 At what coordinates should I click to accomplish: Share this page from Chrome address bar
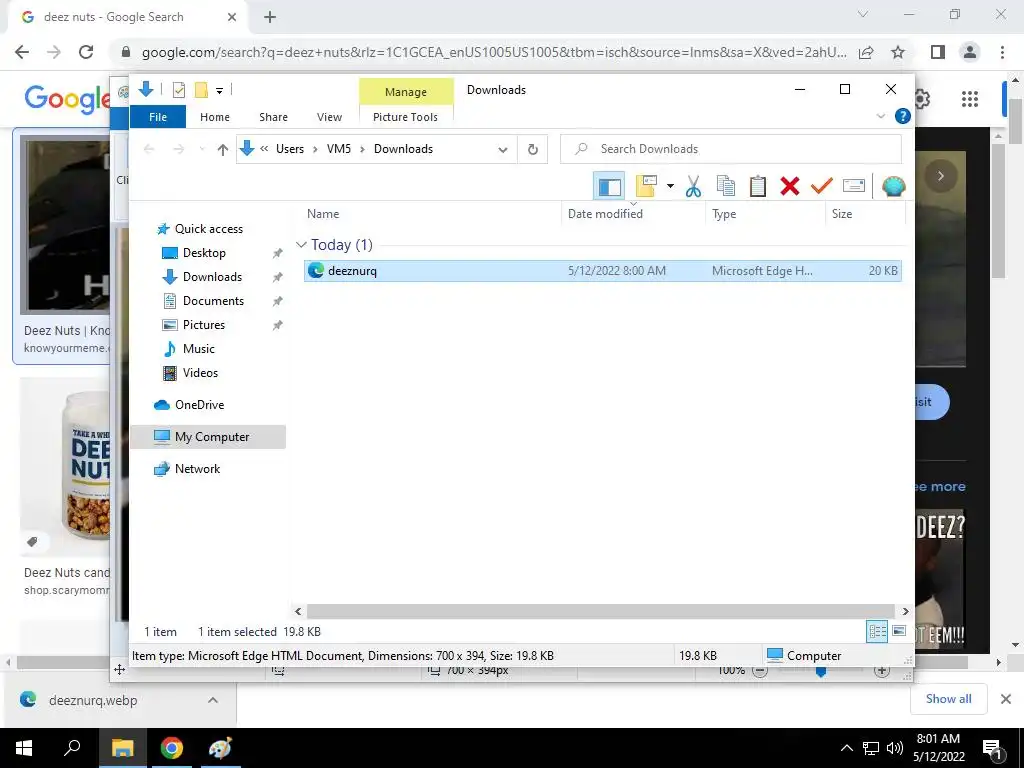[866, 52]
